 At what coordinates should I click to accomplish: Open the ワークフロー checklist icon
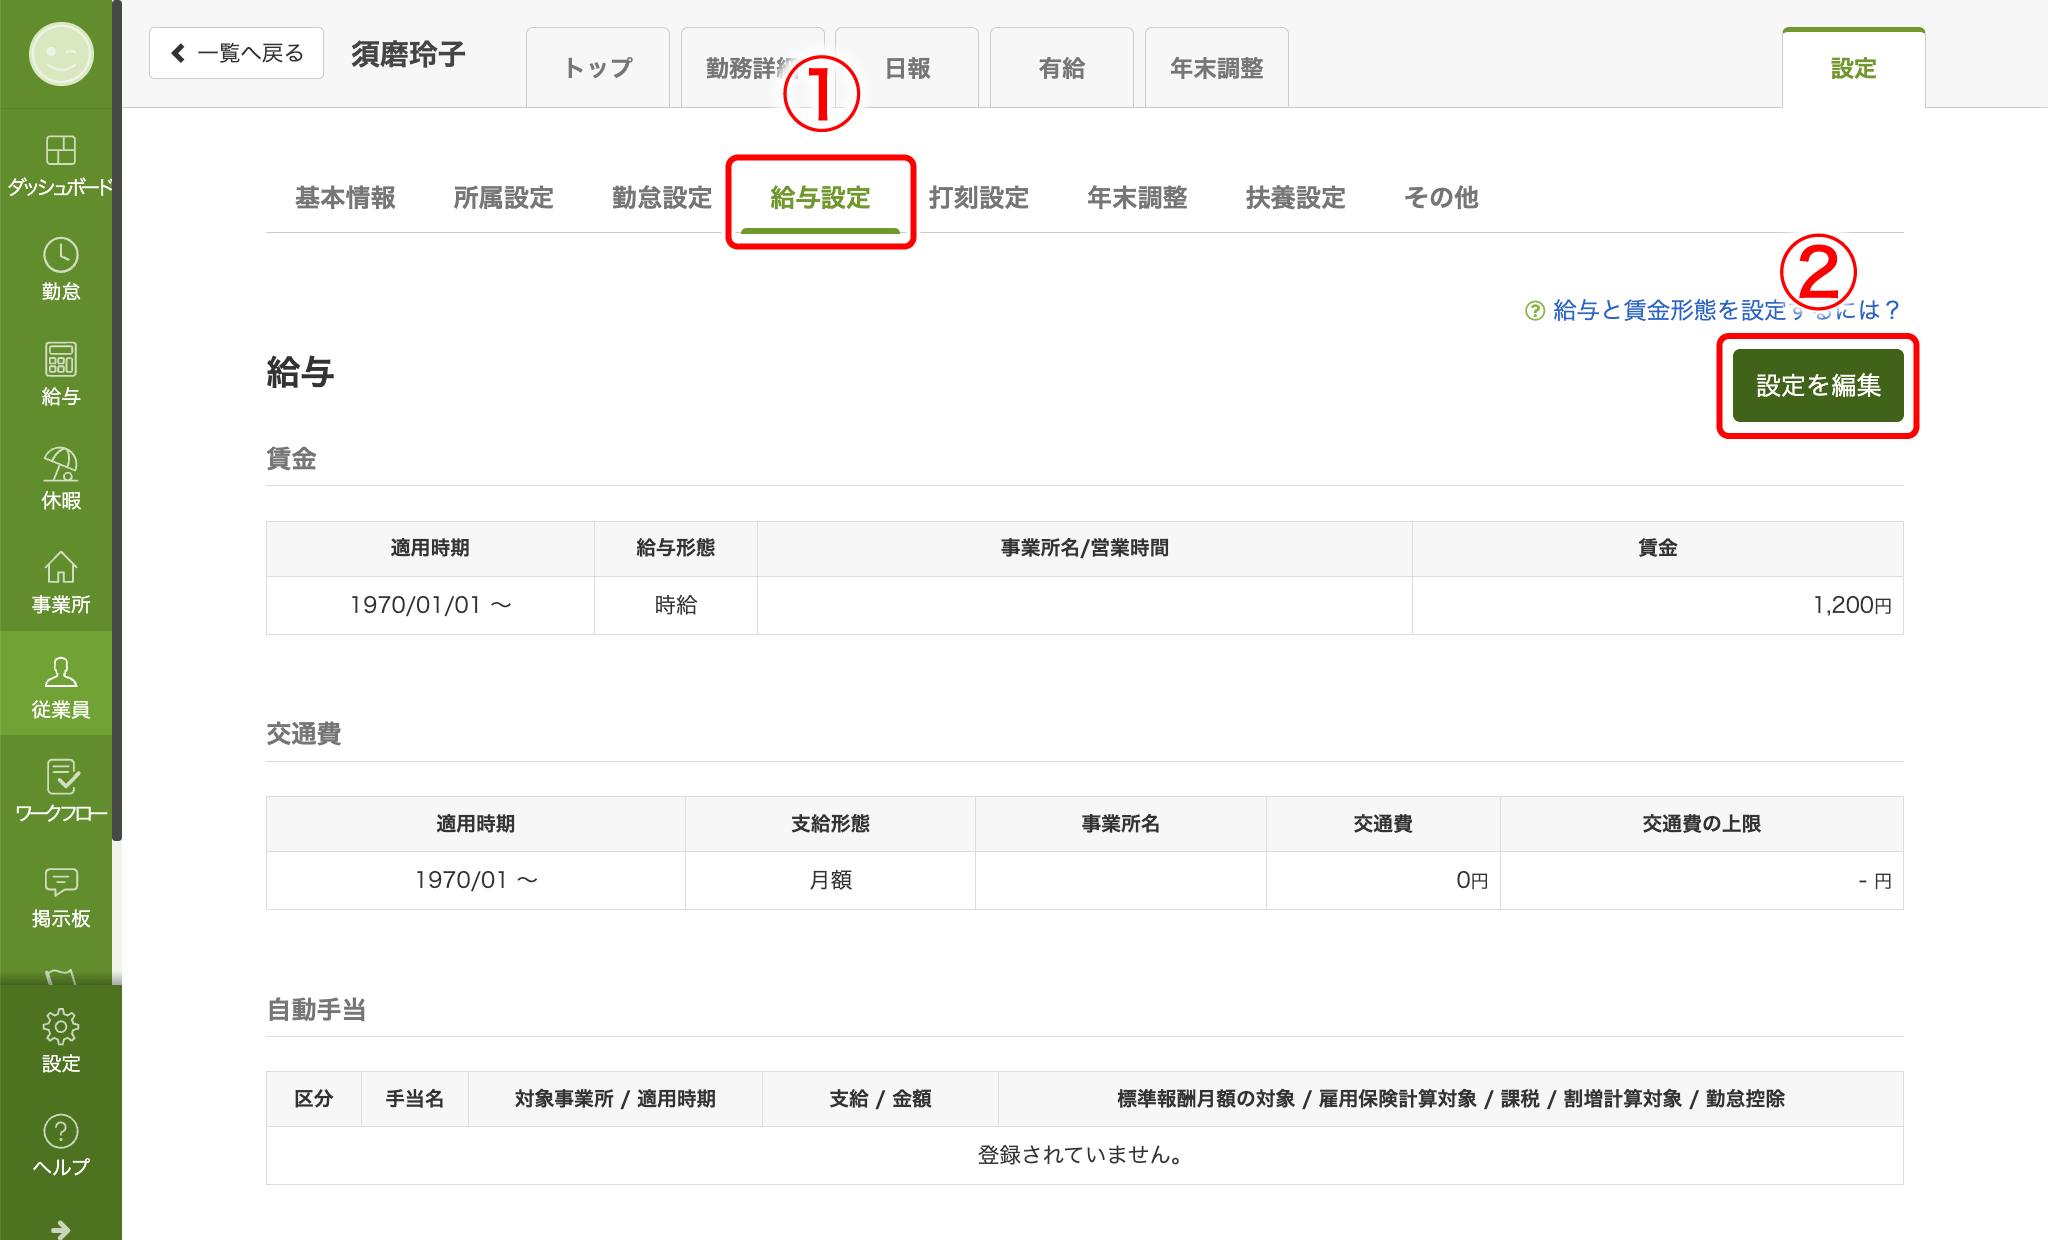tap(60, 778)
